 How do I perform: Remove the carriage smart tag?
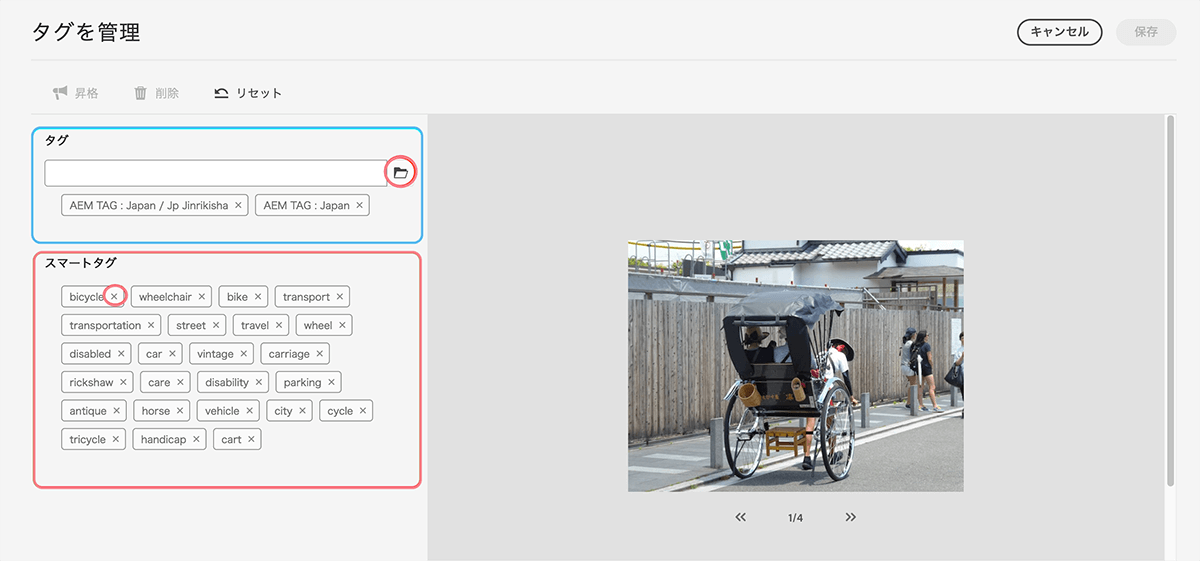[x=320, y=354]
